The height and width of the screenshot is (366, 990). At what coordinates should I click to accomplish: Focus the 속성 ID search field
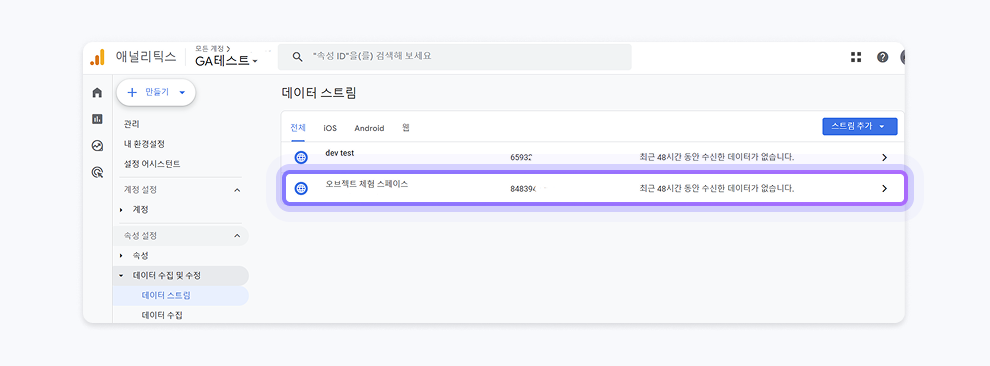pos(455,57)
